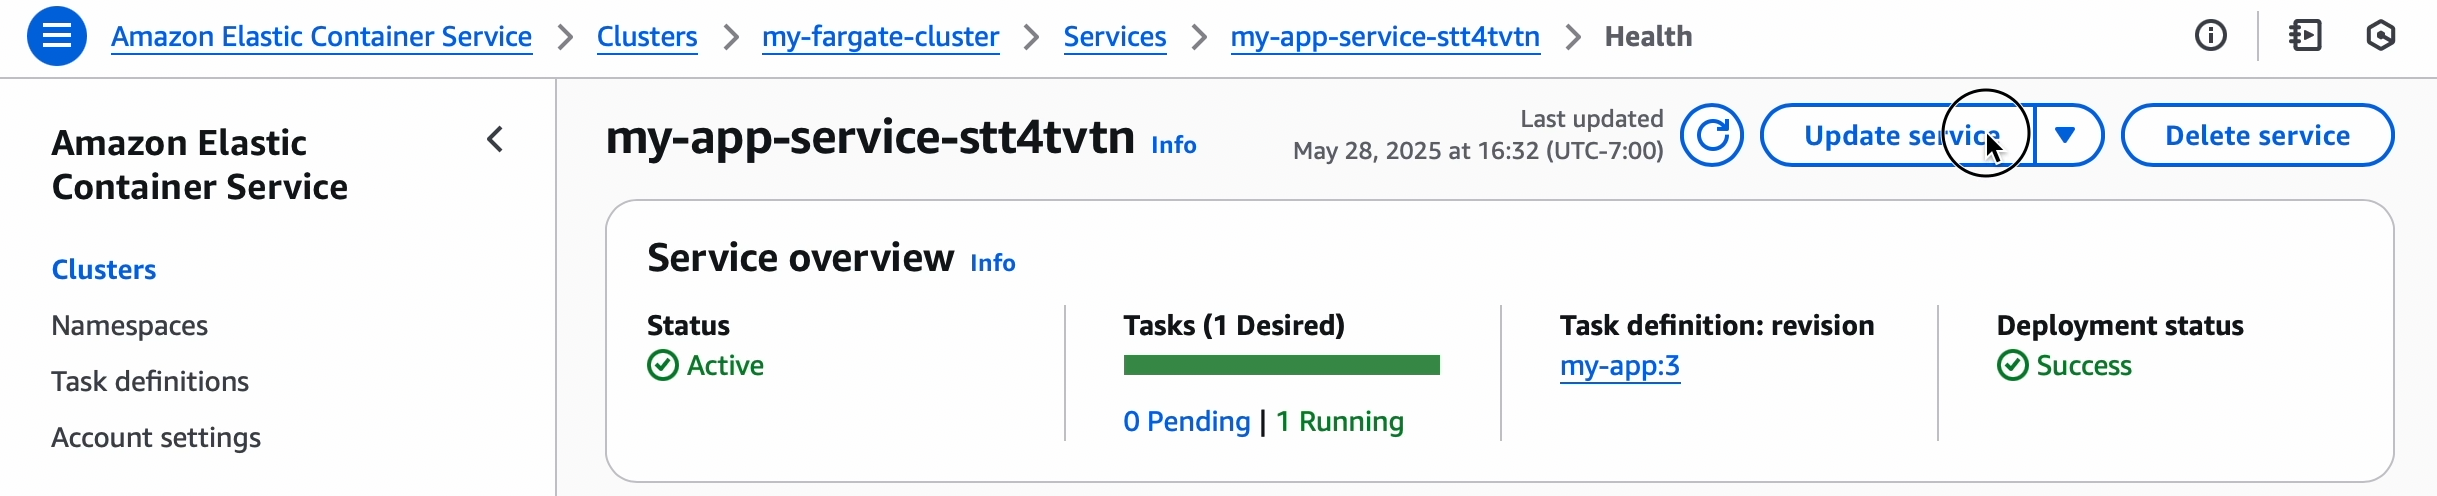
Task: Open the hamburger navigation menu
Action: coord(57,36)
